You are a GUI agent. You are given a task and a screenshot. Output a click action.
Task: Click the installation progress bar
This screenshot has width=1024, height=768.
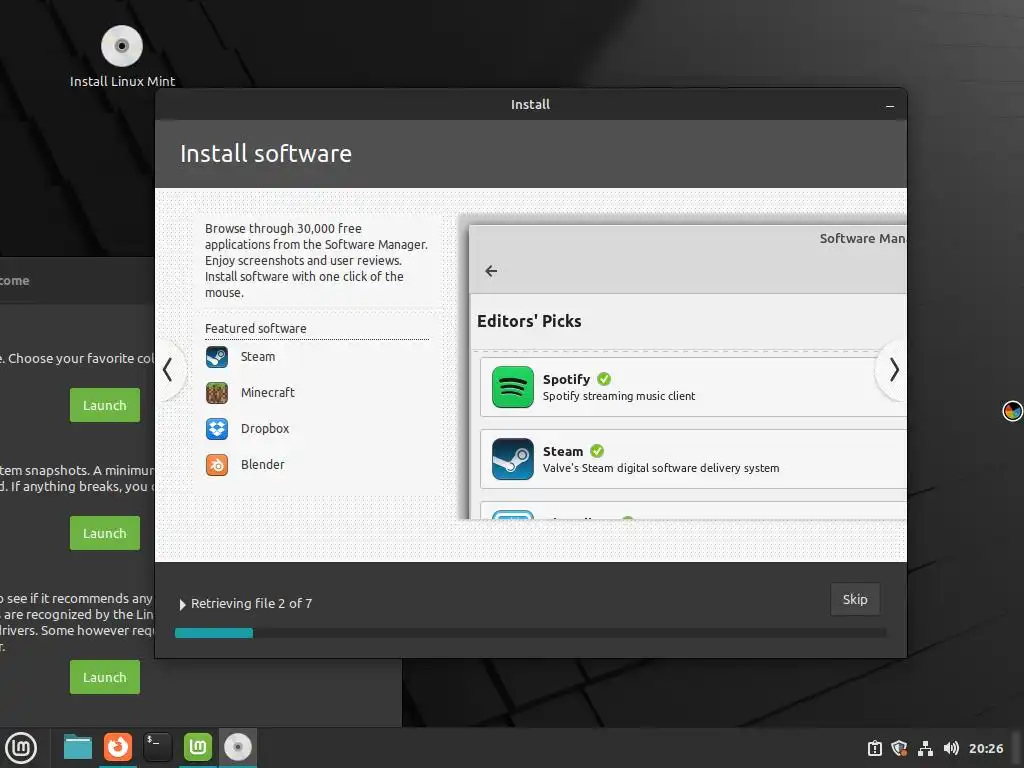(530, 633)
